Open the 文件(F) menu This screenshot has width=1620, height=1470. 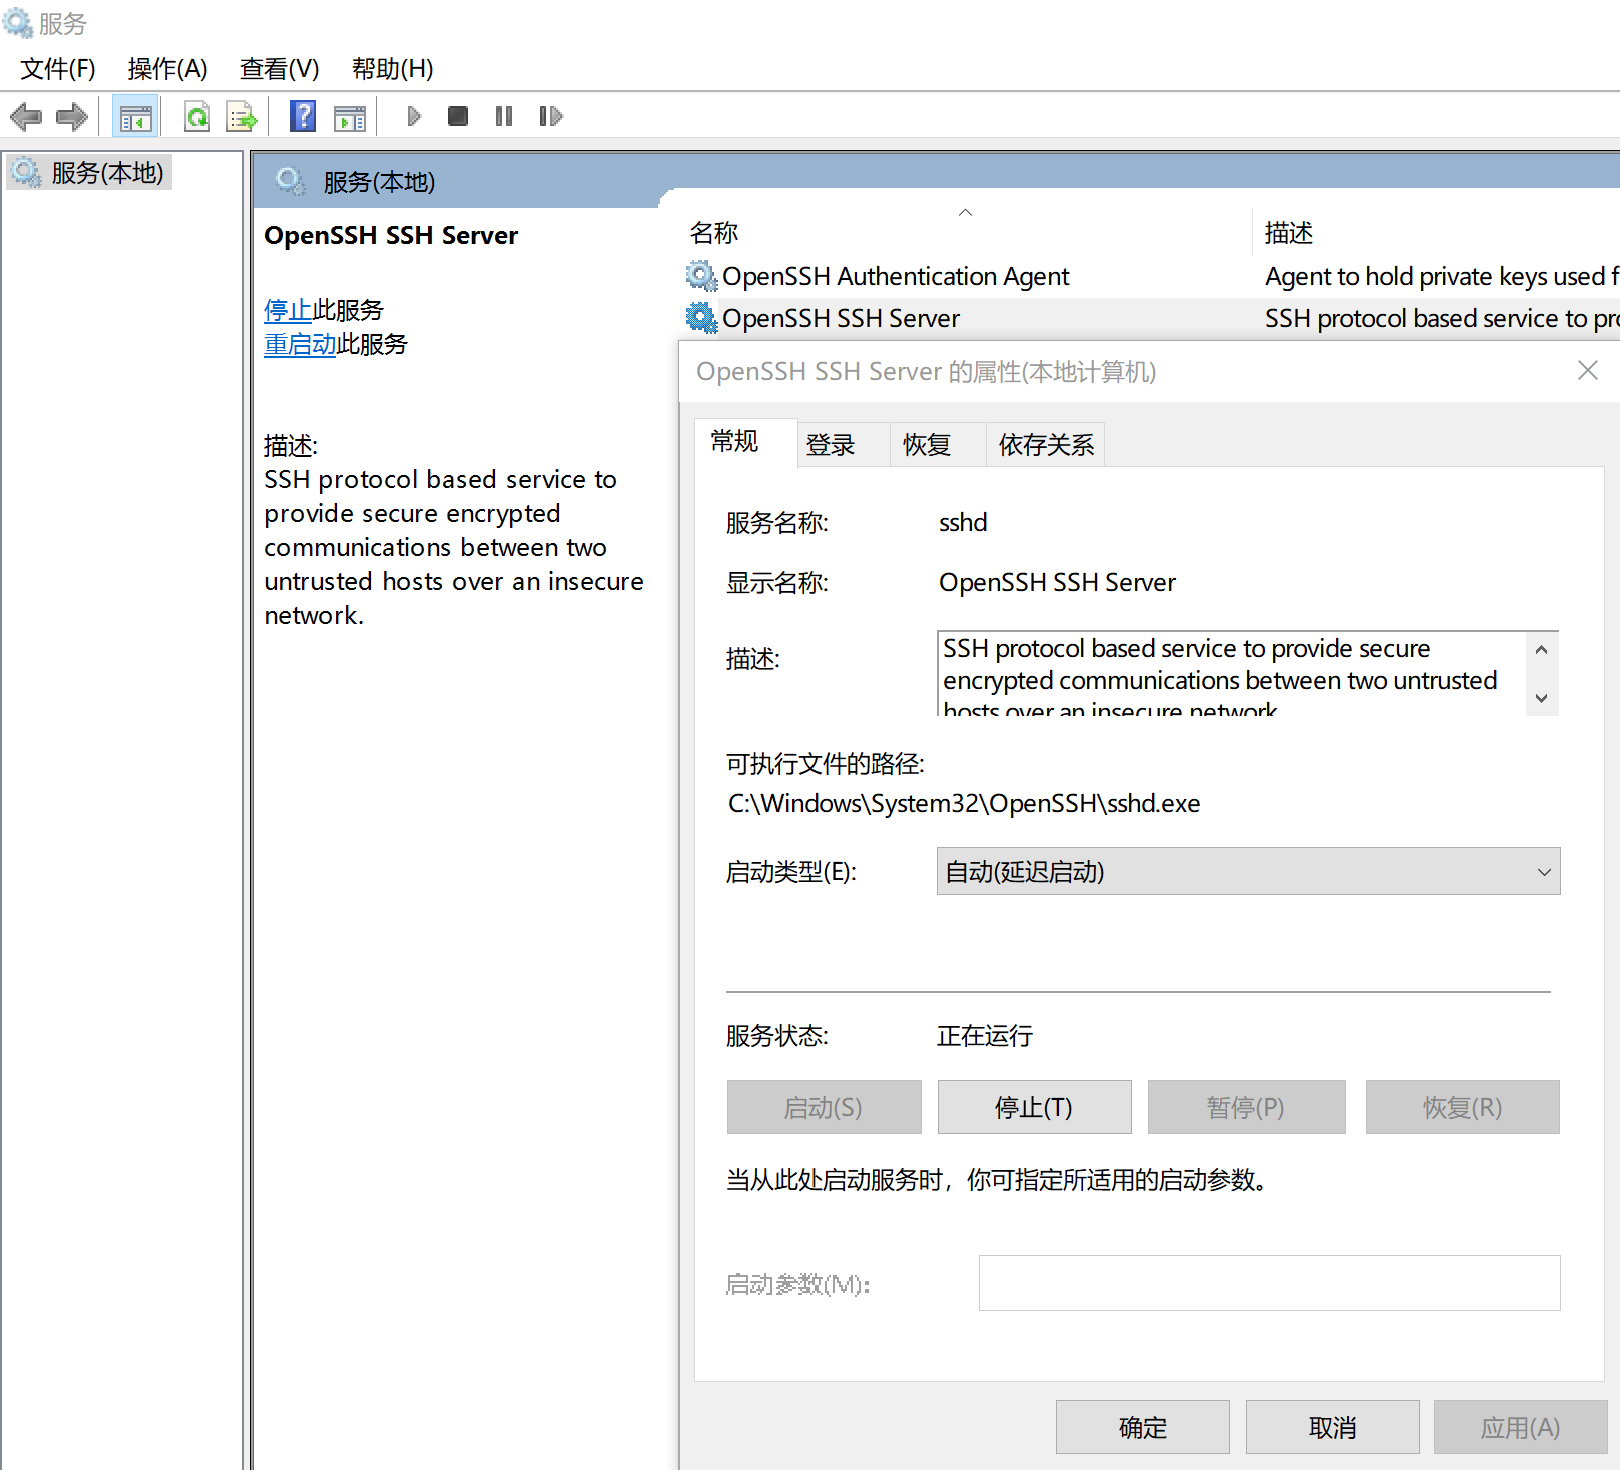coord(58,69)
